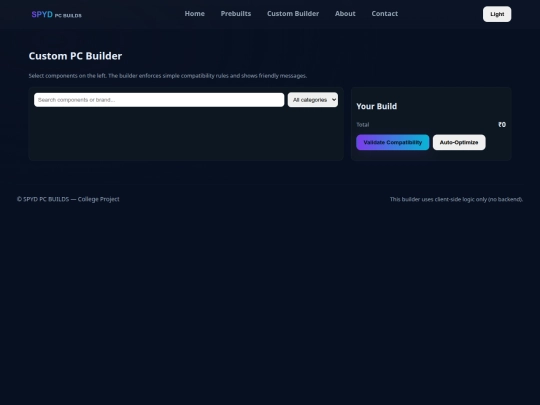Screen dimensions: 540x405
Task: Open the Prebuilts nav link
Action: tap(236, 14)
